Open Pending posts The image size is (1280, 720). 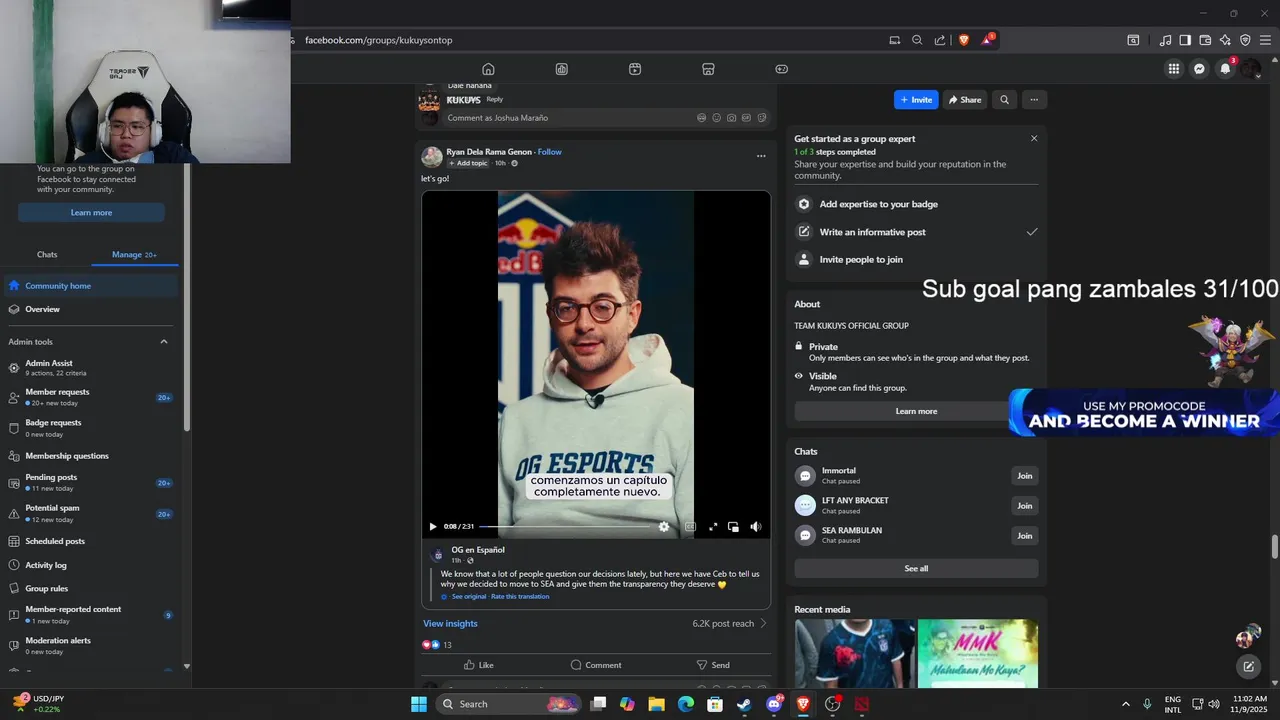click(91, 483)
